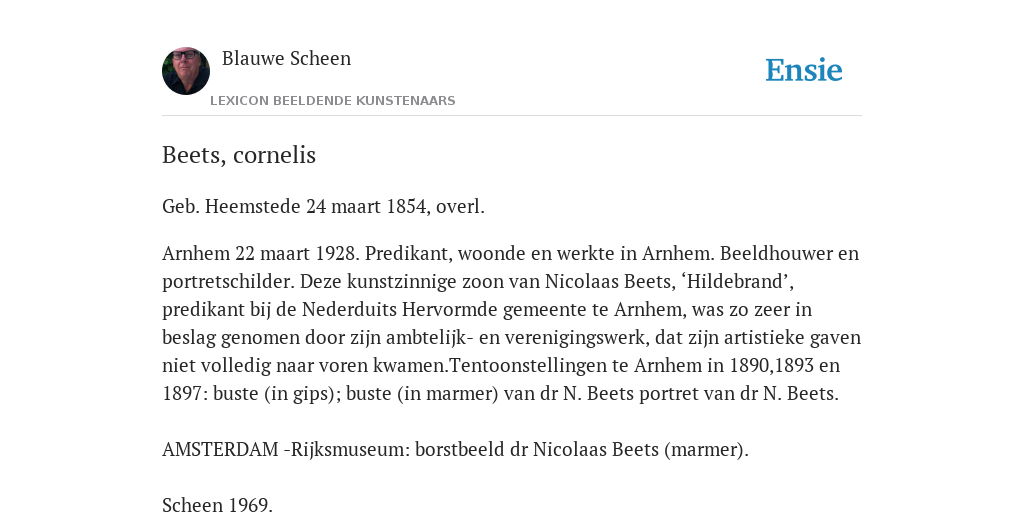Click the phrase 'buste (in gips)'
Image resolution: width=1024 pixels, height=512 pixels.
tap(274, 394)
